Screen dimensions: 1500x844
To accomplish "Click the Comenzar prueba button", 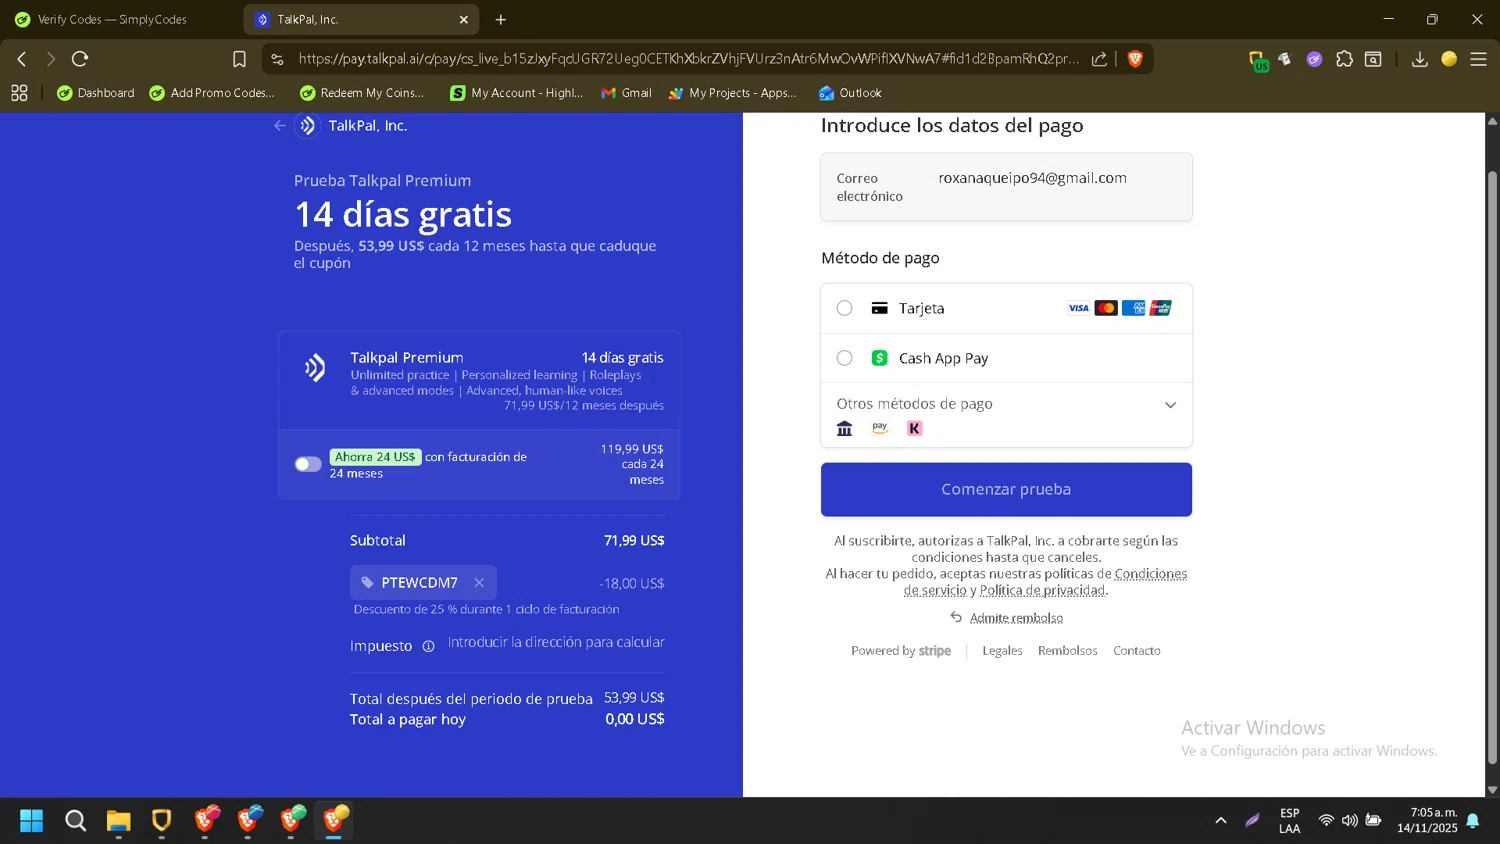I will [1006, 490].
